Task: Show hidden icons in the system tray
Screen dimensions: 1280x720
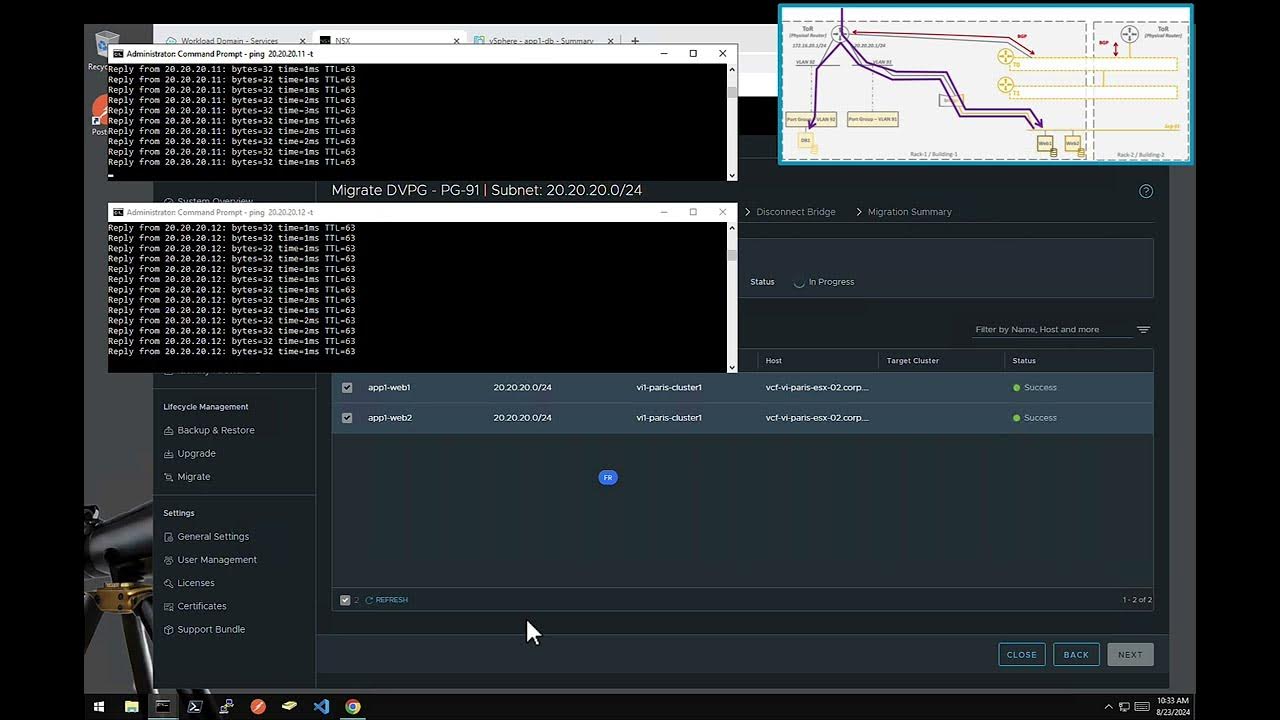Action: pyautogui.click(x=1109, y=706)
